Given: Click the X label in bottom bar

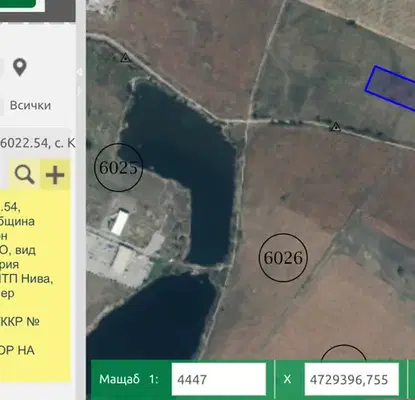Looking at the screenshot, I should point(287,379).
